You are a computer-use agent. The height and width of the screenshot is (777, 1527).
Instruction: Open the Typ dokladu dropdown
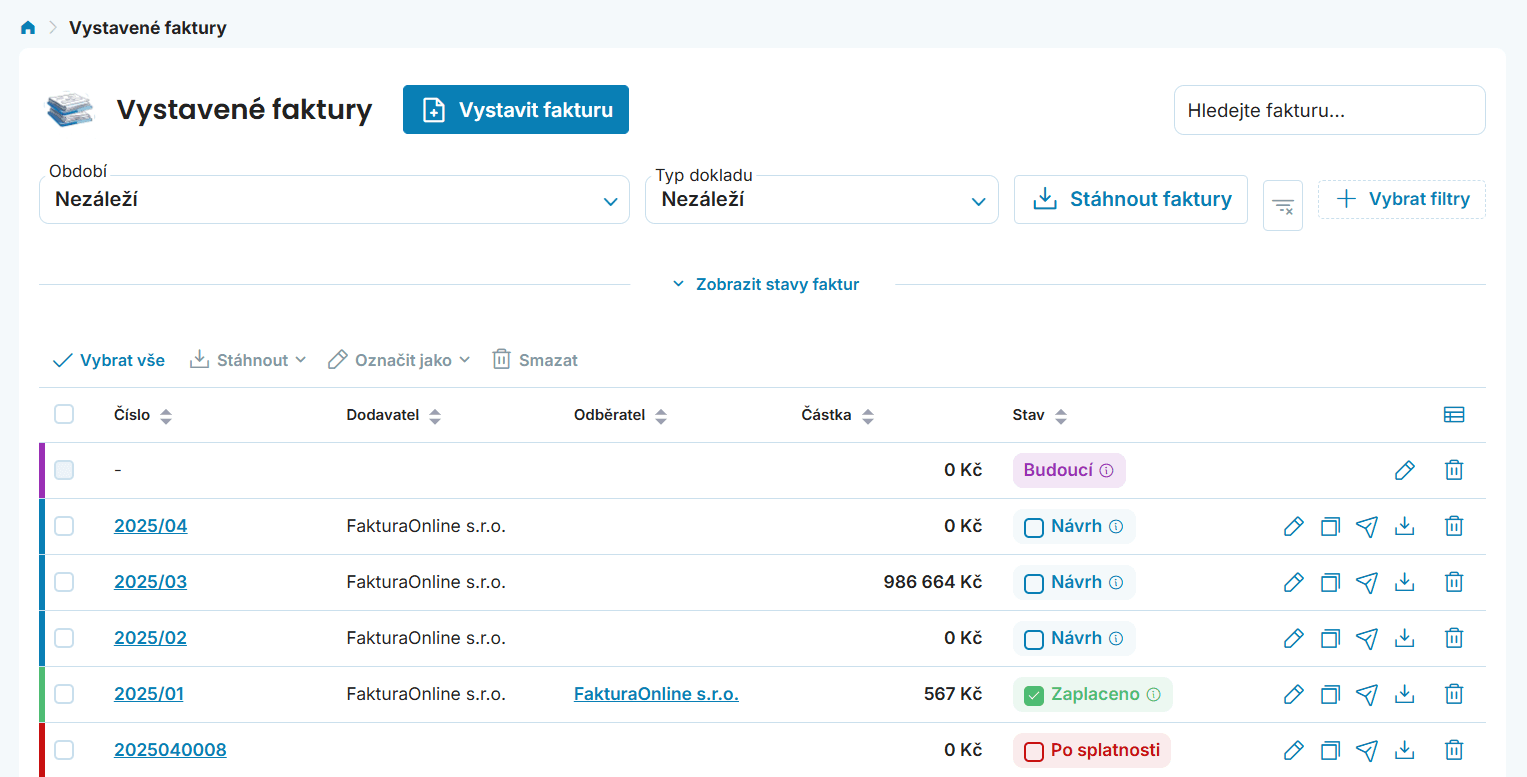click(x=822, y=199)
